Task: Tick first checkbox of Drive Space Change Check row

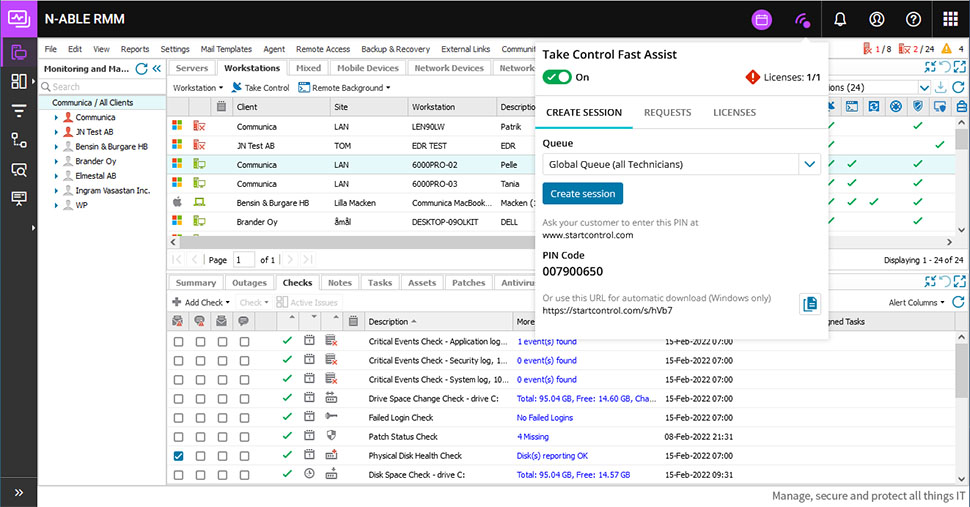Action: [178, 399]
